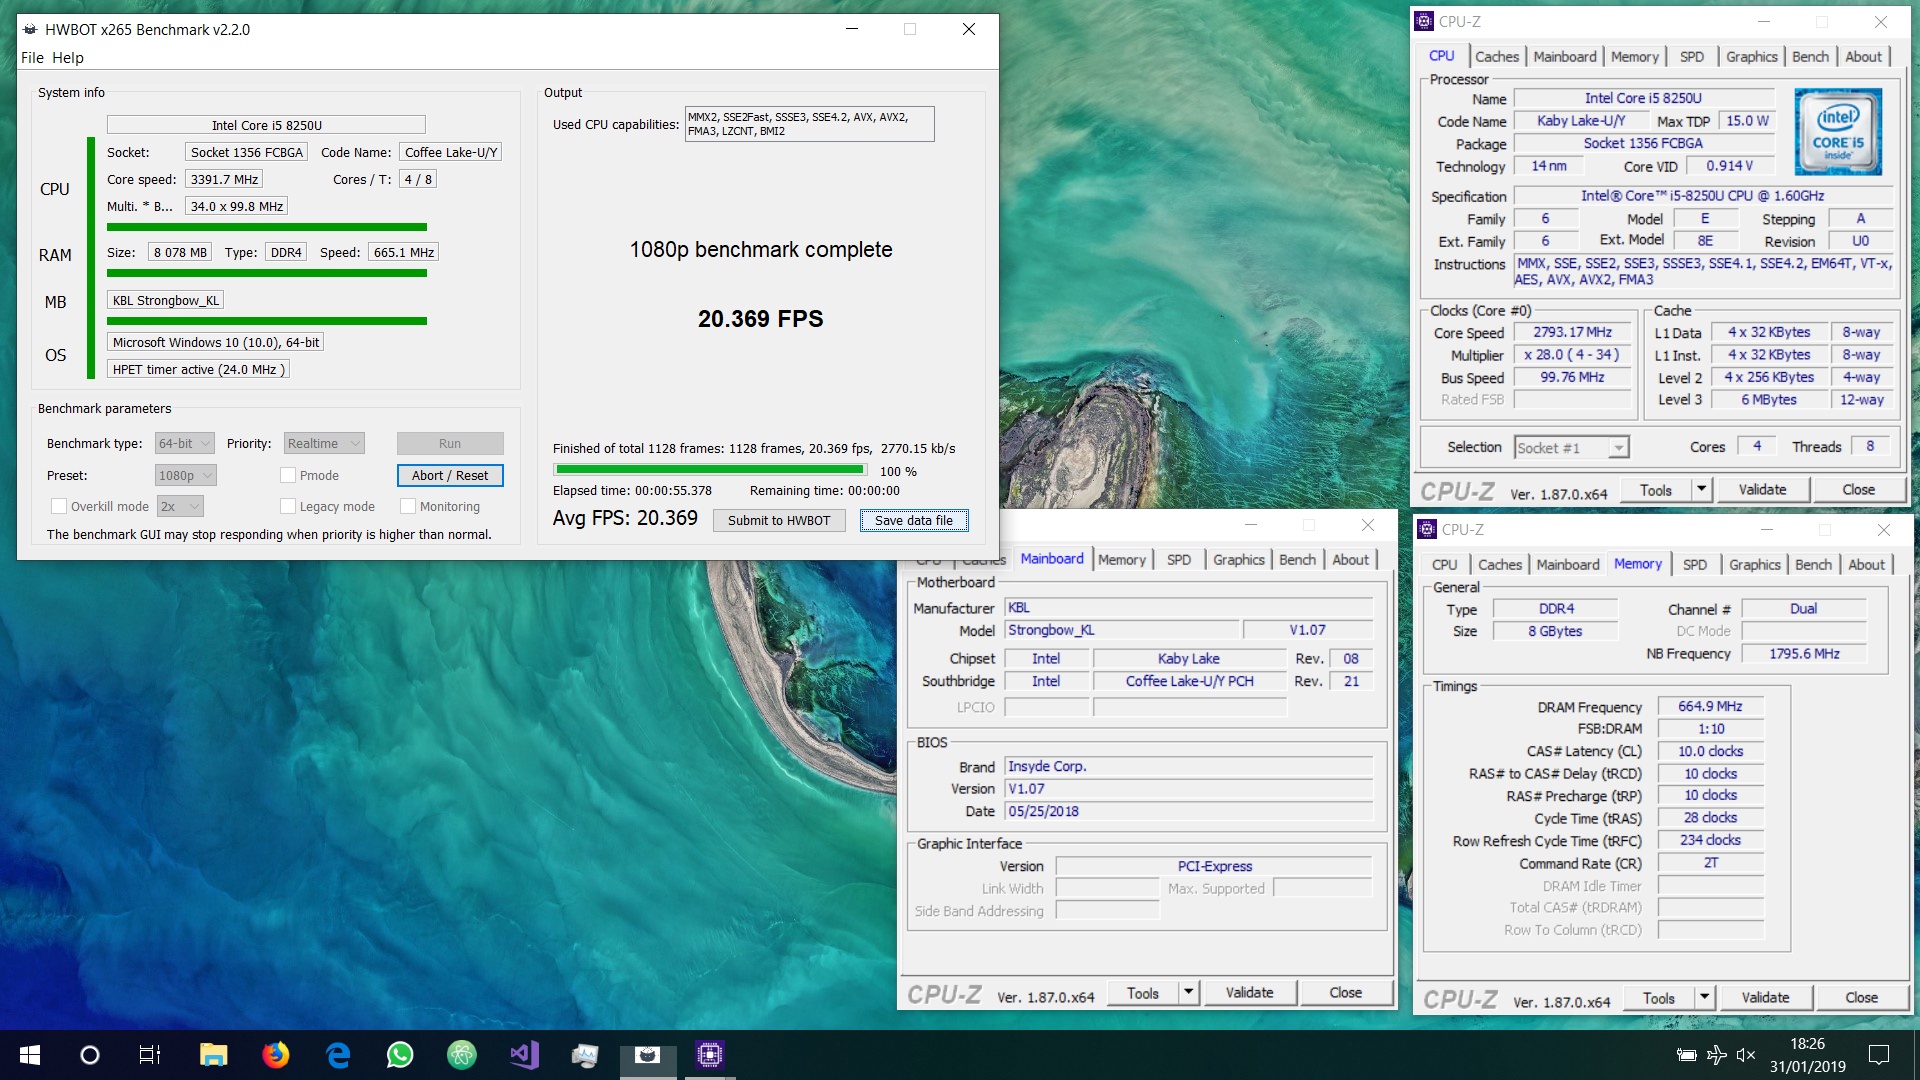This screenshot has height=1080, width=1920.
Task: Open Task View on taskbar
Action: tap(150, 1055)
